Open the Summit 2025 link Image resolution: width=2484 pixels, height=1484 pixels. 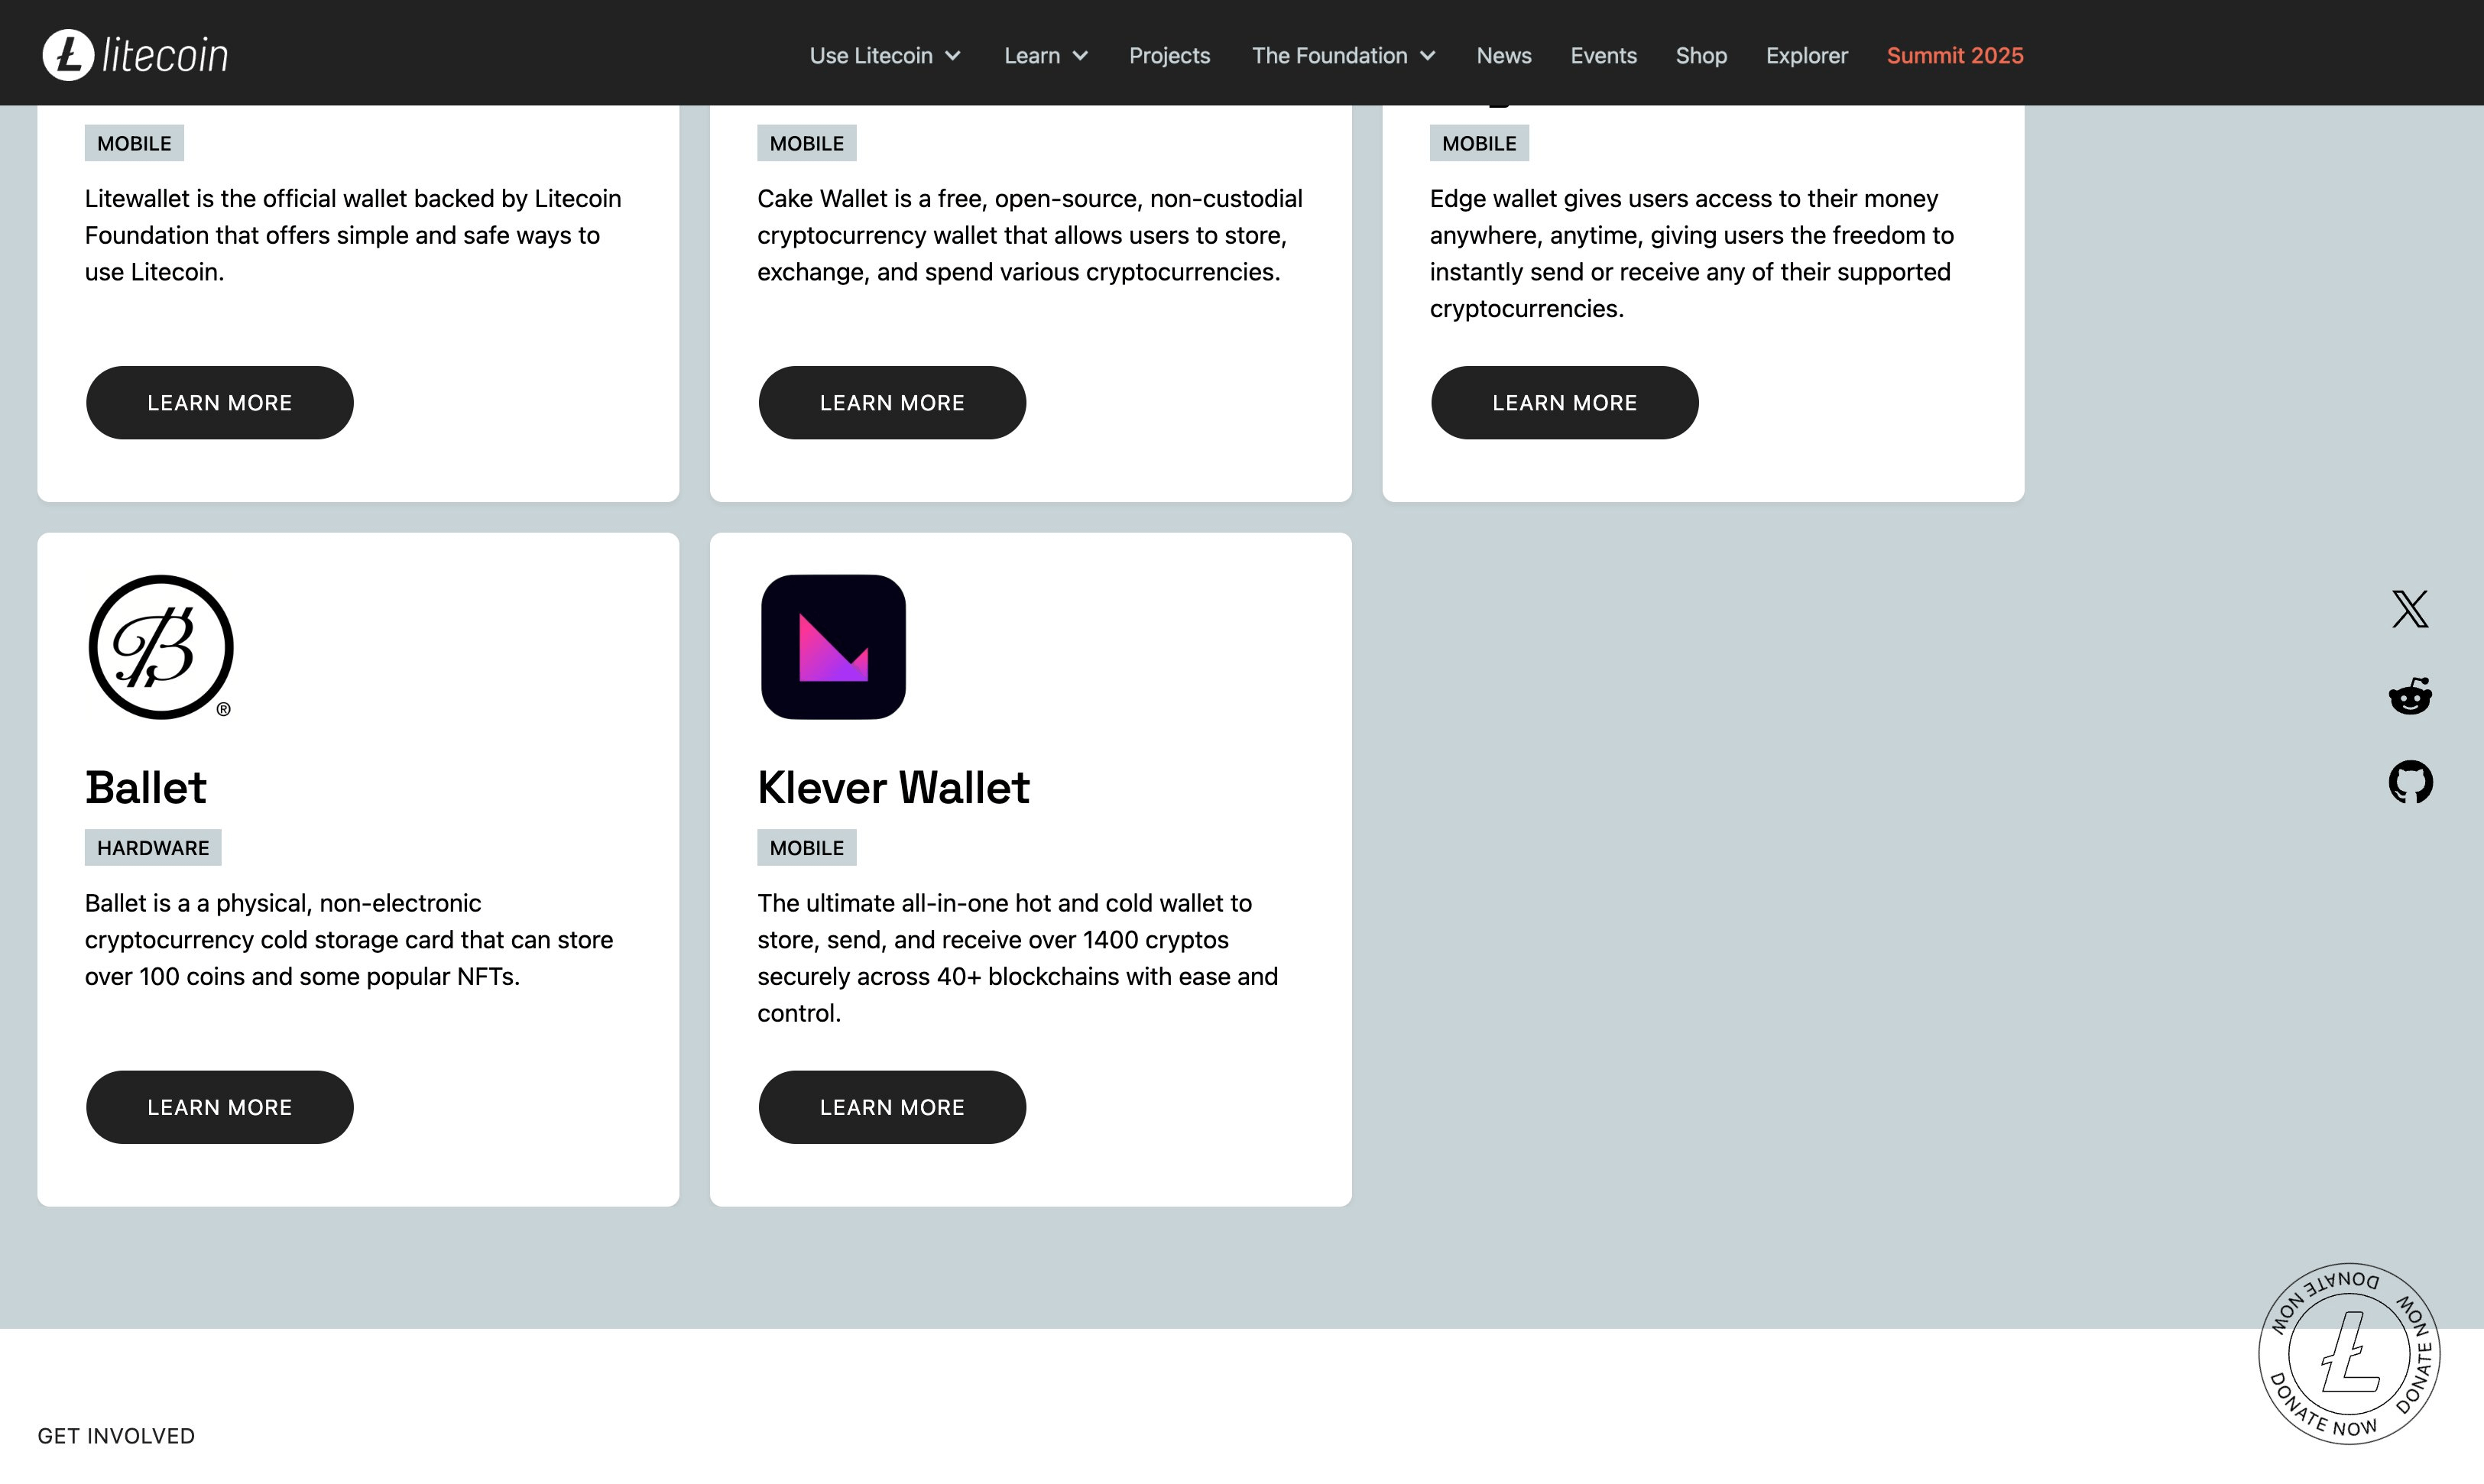[x=1954, y=56]
